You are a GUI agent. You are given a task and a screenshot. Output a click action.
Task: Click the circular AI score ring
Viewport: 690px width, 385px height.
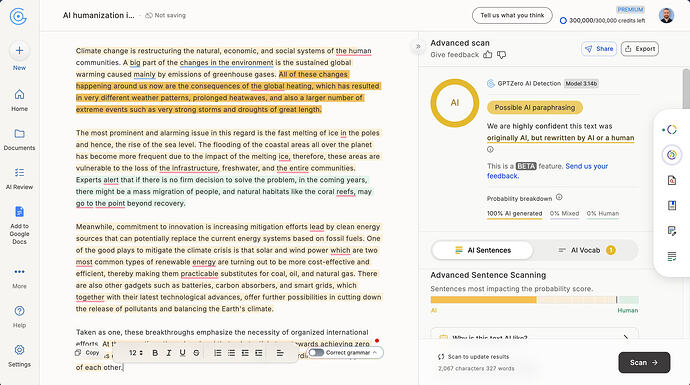tap(455, 103)
